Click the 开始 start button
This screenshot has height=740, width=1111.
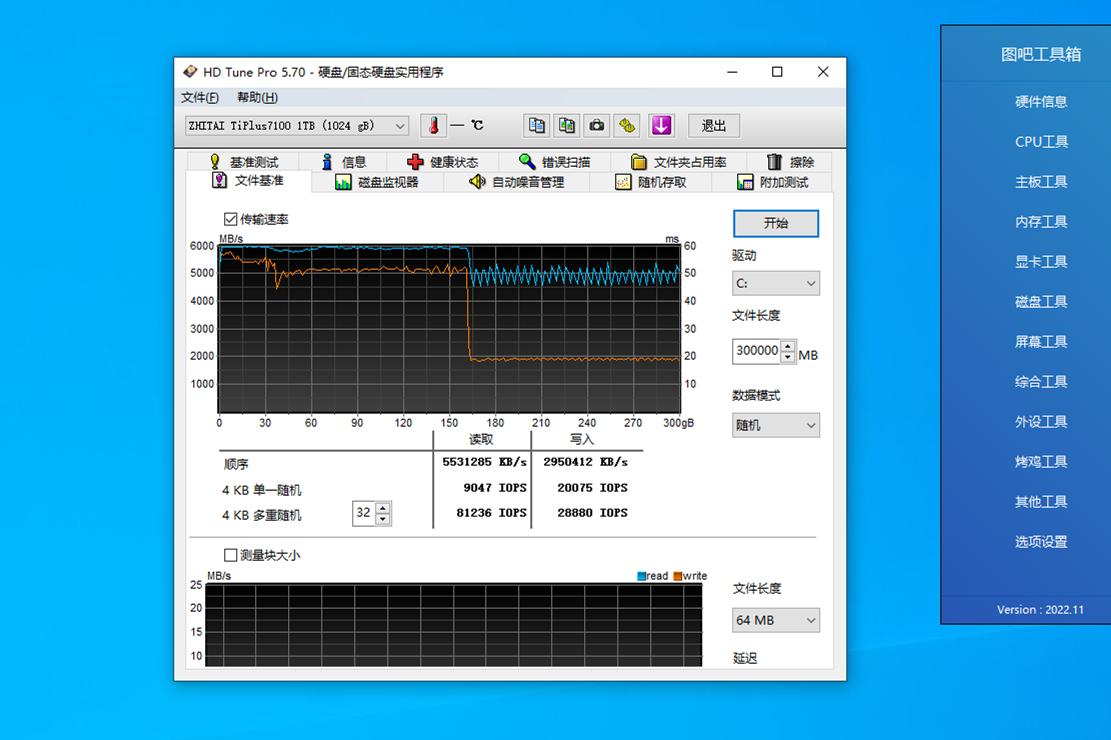(x=775, y=223)
